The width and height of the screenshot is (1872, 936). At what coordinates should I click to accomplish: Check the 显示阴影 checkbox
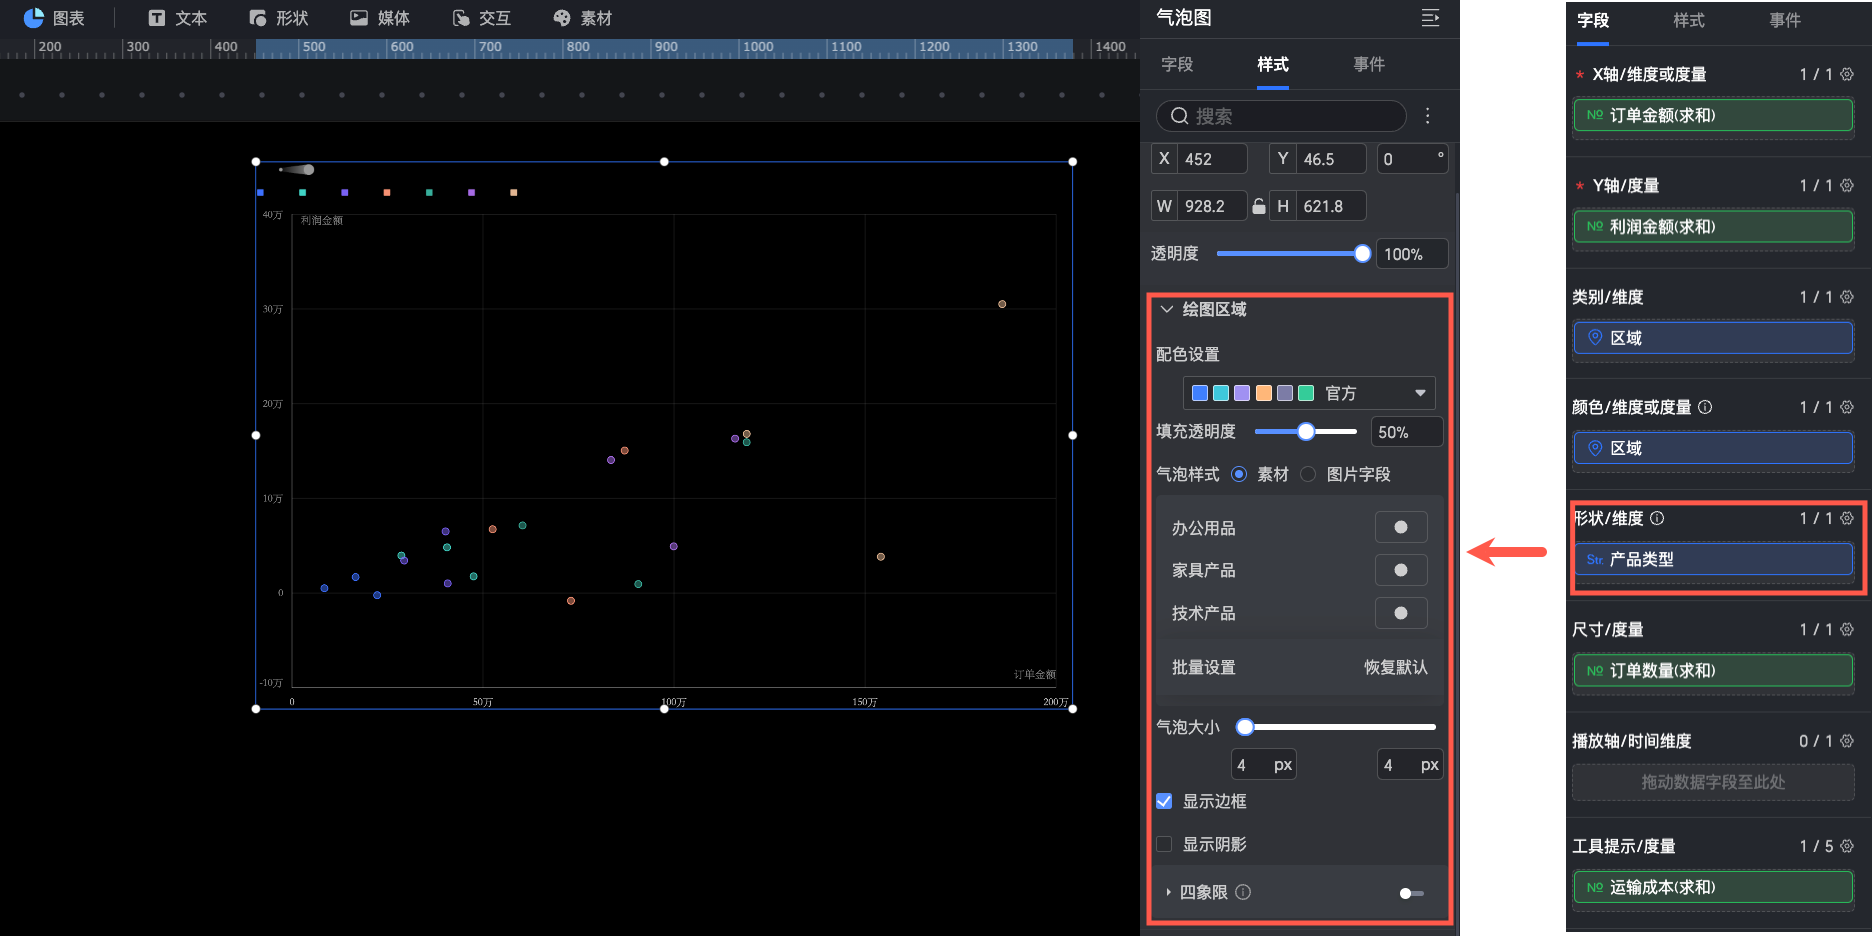(1164, 844)
